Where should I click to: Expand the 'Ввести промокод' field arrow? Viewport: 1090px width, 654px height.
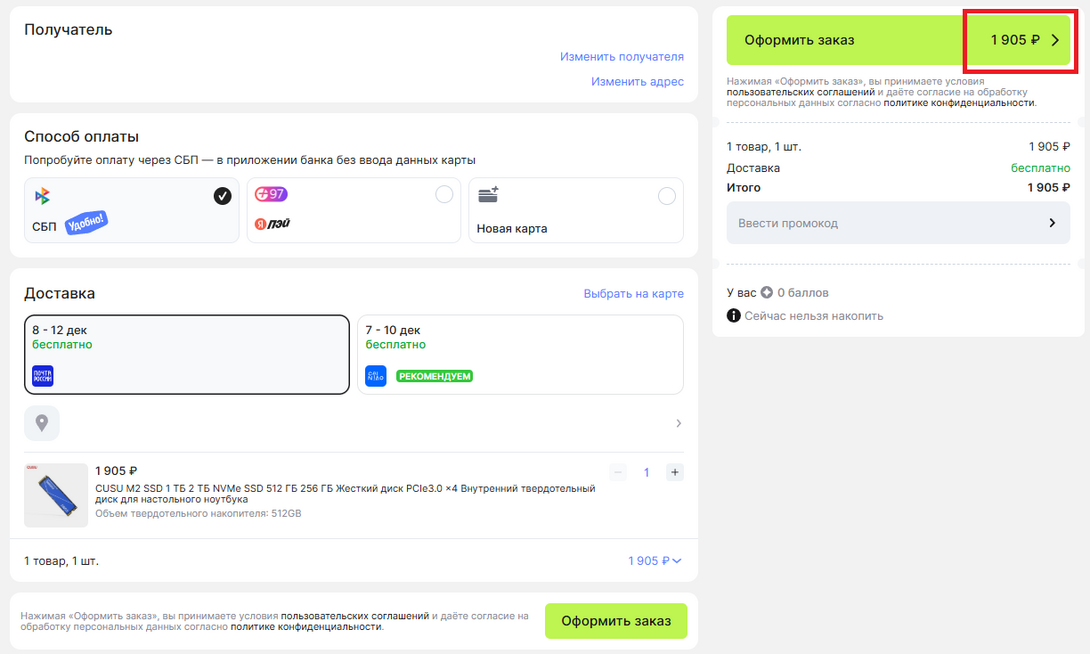click(1051, 223)
